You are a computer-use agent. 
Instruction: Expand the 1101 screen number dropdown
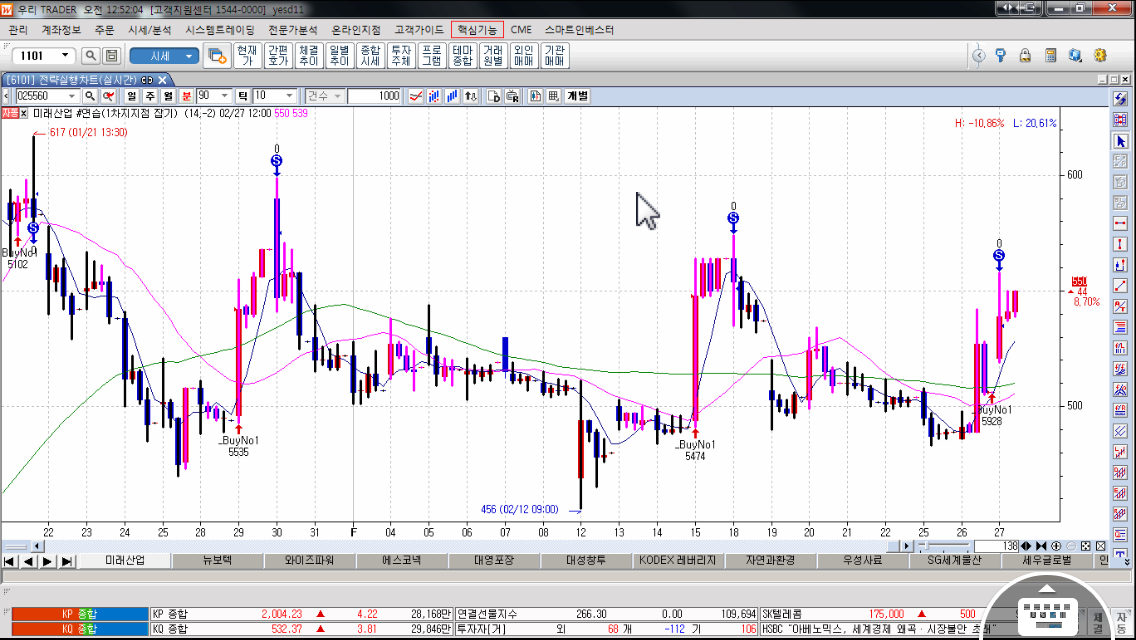(x=64, y=56)
